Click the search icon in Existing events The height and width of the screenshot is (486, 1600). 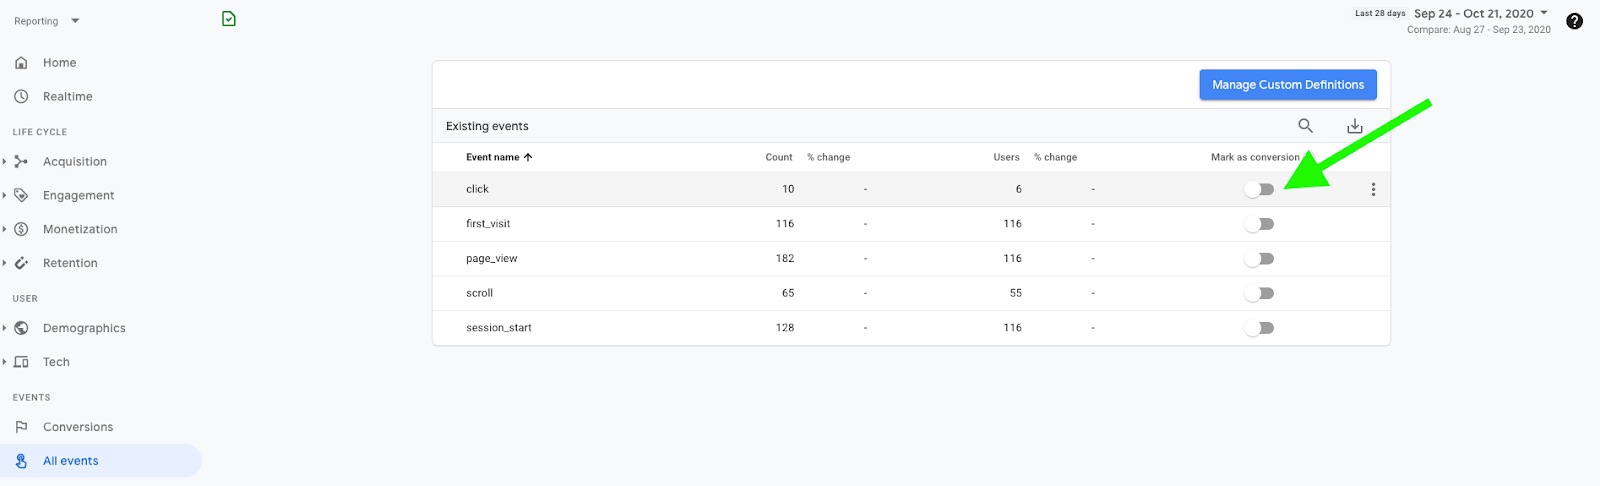coord(1305,126)
